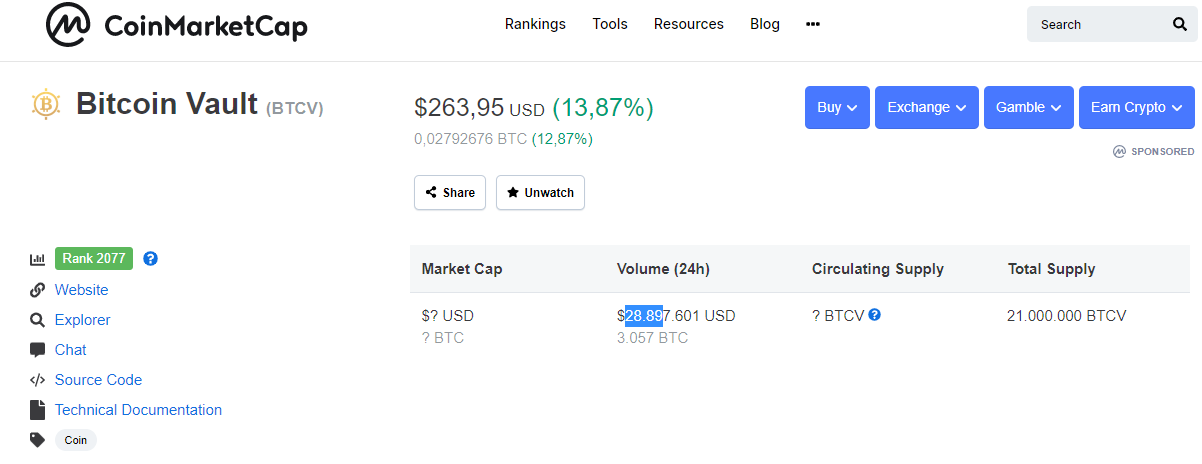Click the 0,02792676 BTC price

tap(470, 139)
